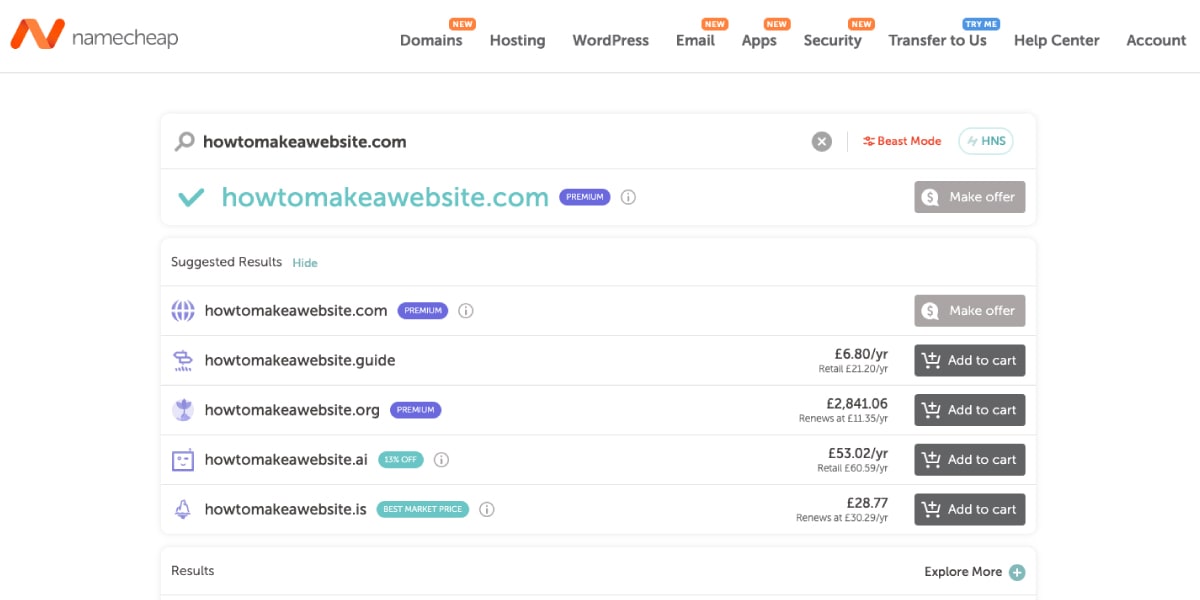1200x600 pixels.
Task: Click the Results section heading
Action: pos(193,571)
